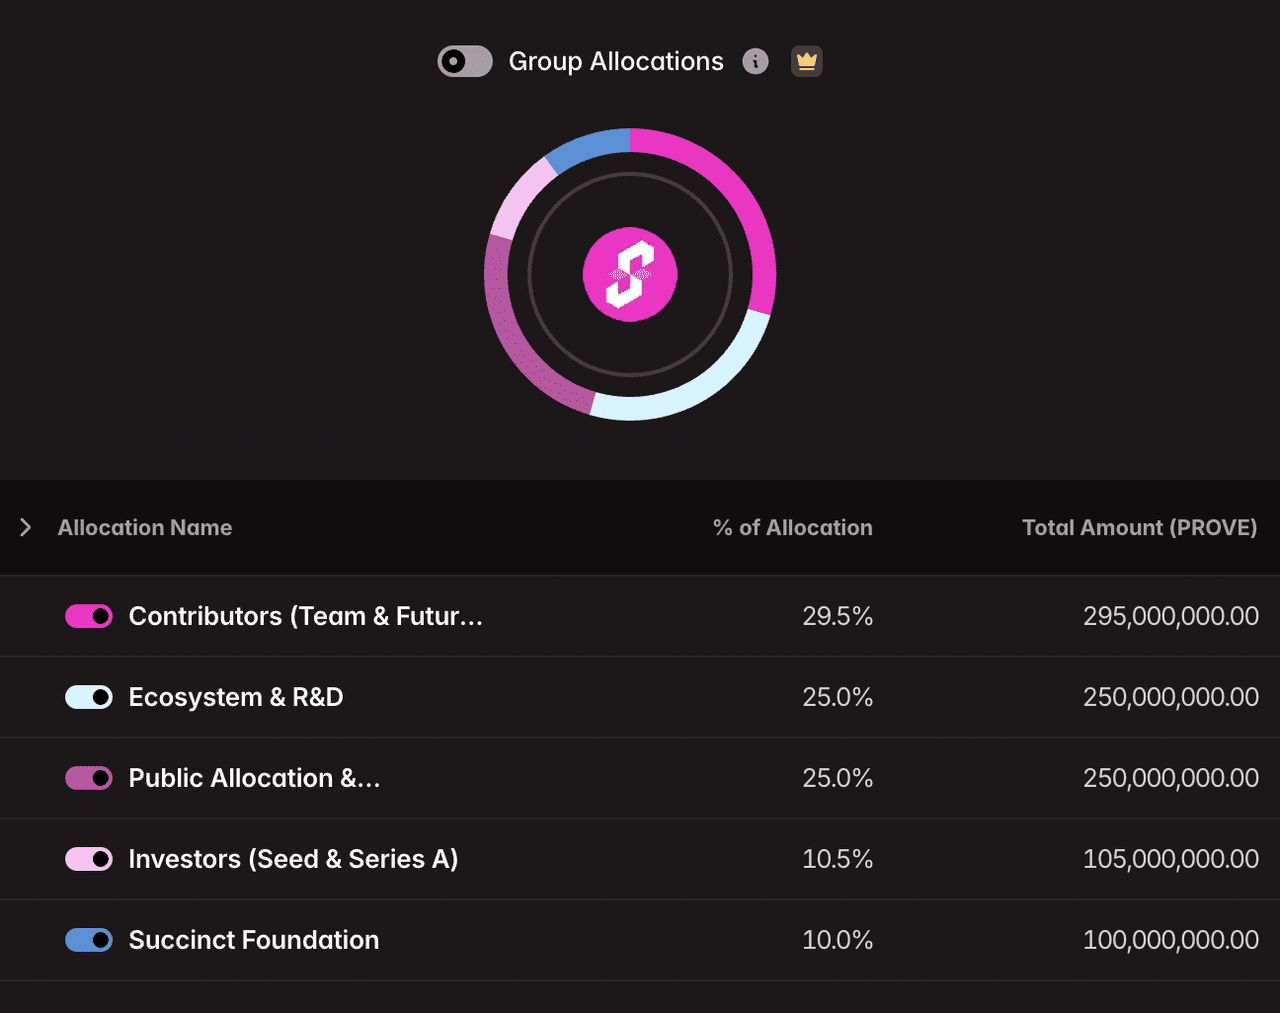Toggle the Ecosystem & R&D allocation switch
Image resolution: width=1280 pixels, height=1013 pixels.
pyautogui.click(x=89, y=697)
